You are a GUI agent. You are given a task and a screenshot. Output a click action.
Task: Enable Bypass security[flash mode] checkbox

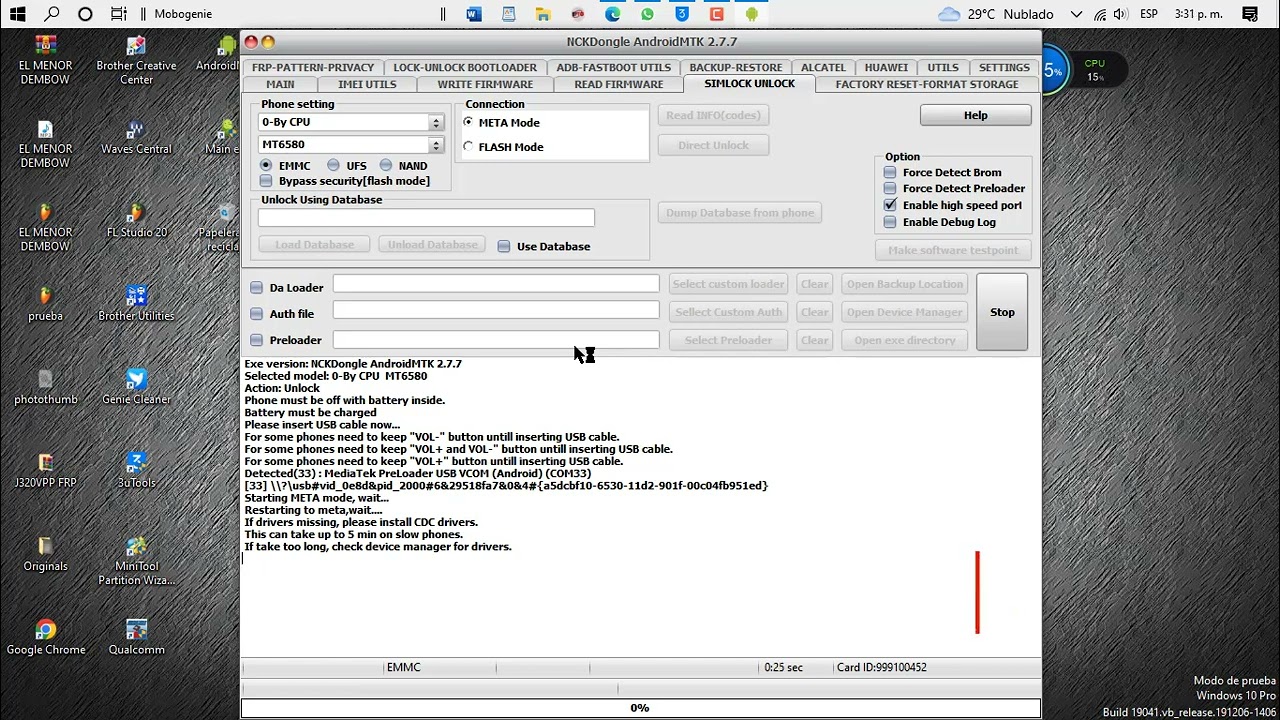(266, 181)
